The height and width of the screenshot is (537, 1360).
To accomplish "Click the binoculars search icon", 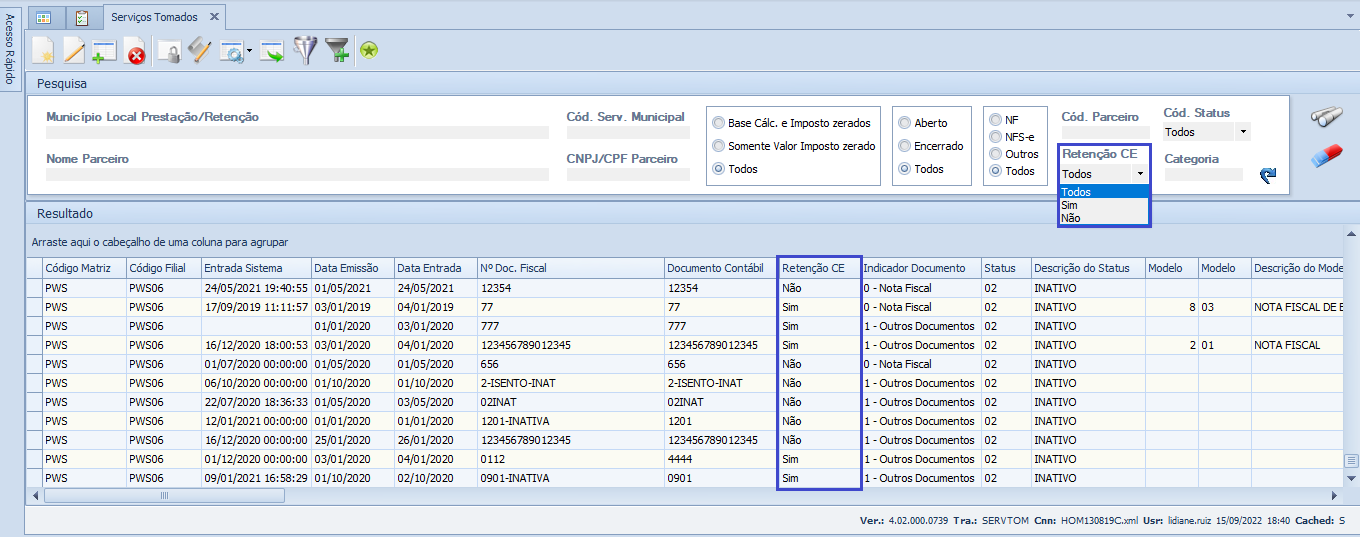I will pos(1326,117).
